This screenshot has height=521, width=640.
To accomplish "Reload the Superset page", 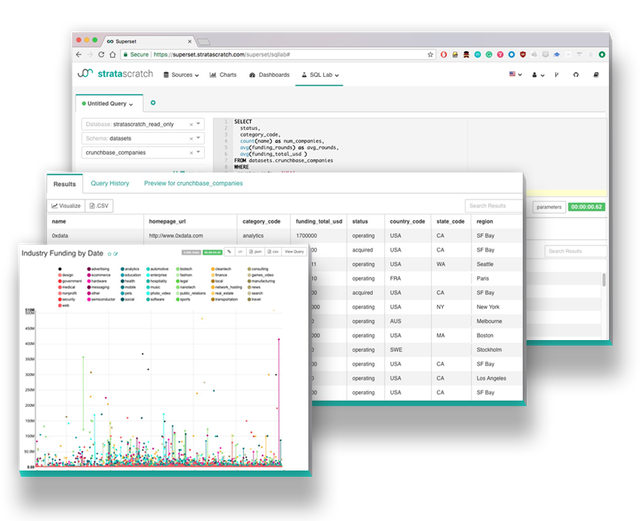I will point(101,54).
